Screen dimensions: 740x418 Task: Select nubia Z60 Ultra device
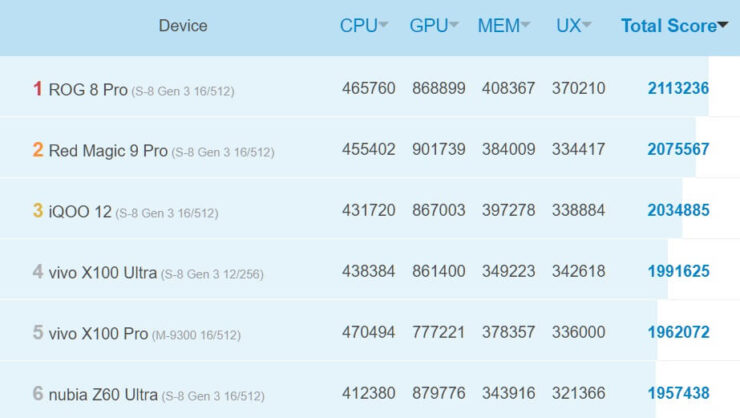(x=103, y=395)
